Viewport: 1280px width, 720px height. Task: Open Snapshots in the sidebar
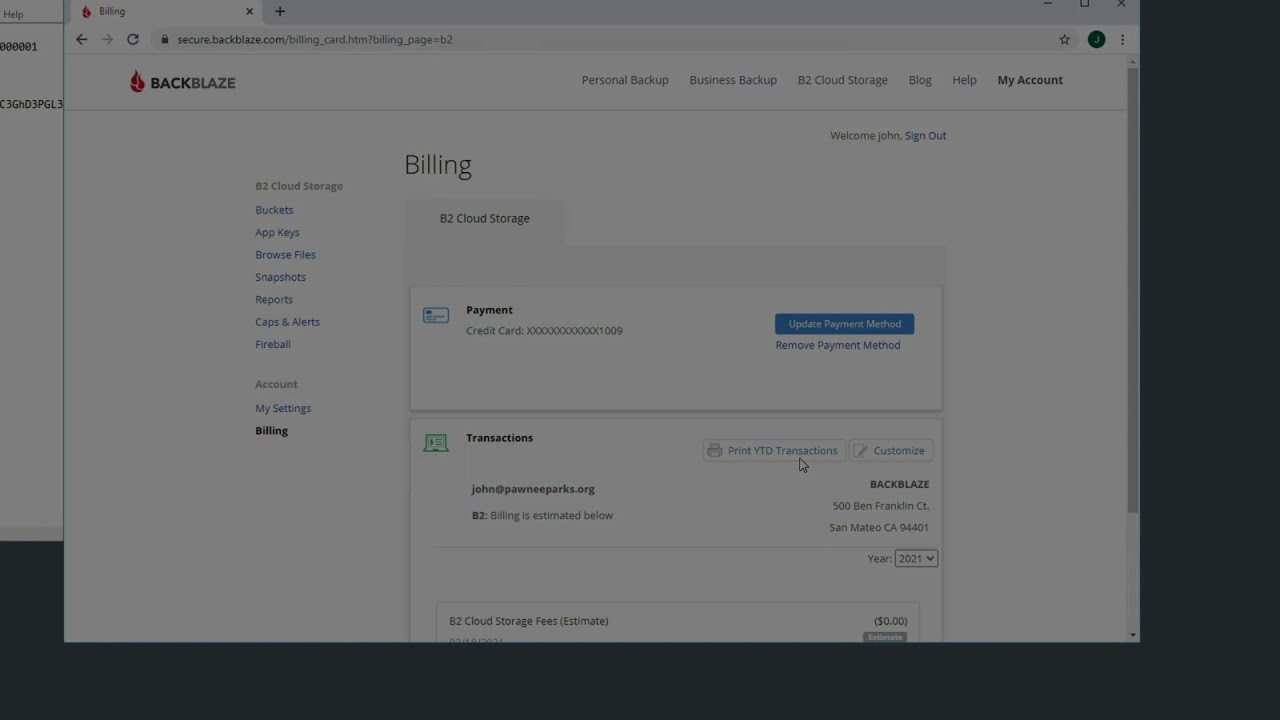(280, 277)
